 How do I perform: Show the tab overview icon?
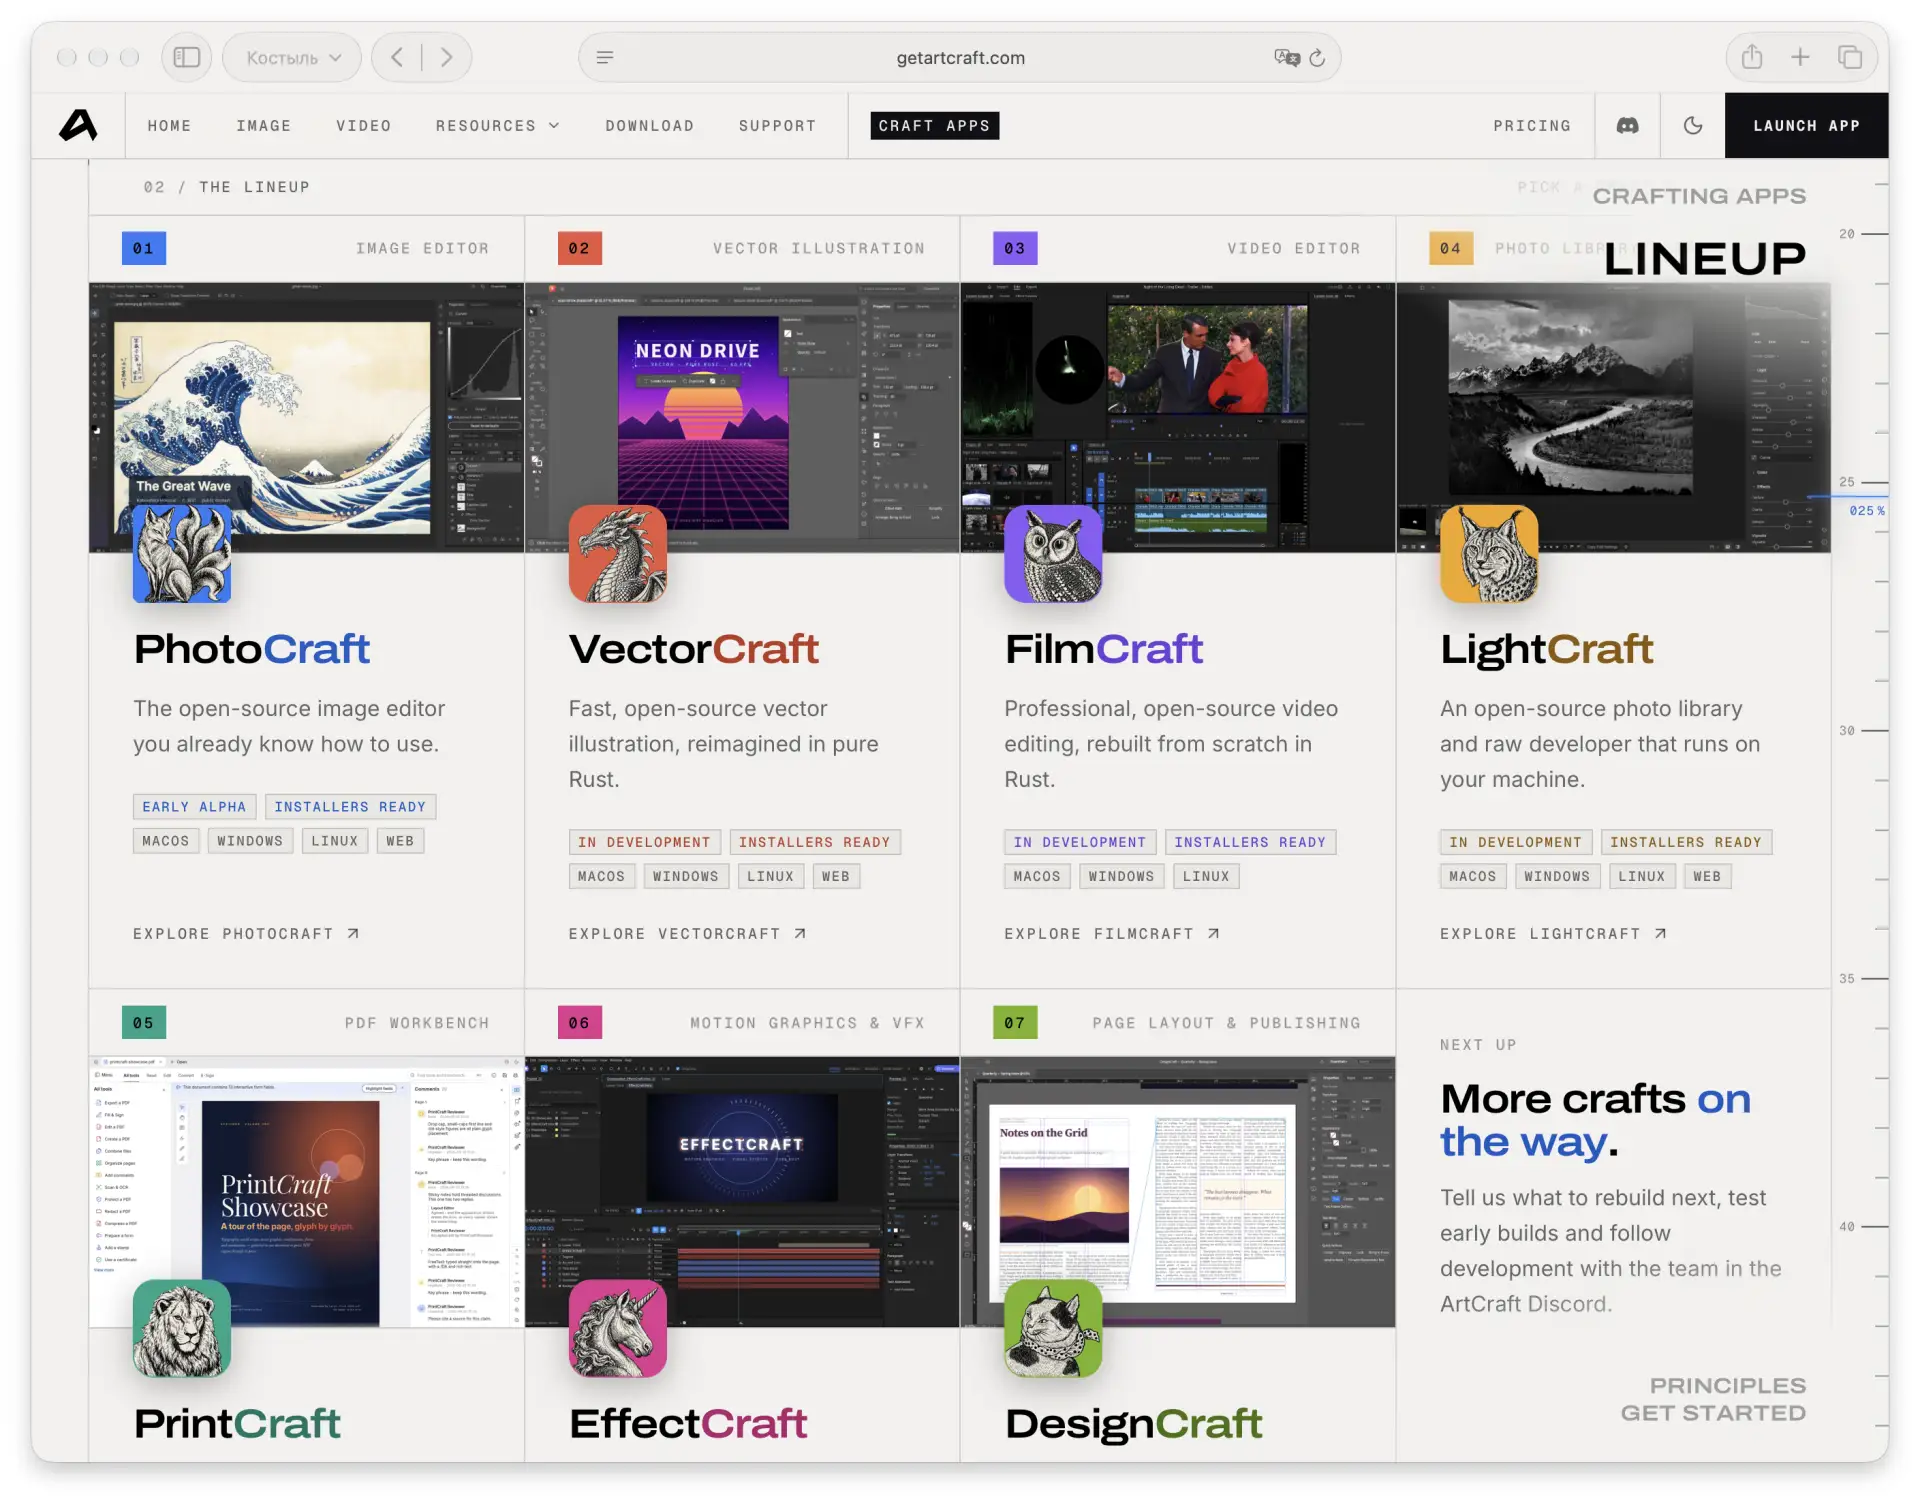click(1850, 57)
